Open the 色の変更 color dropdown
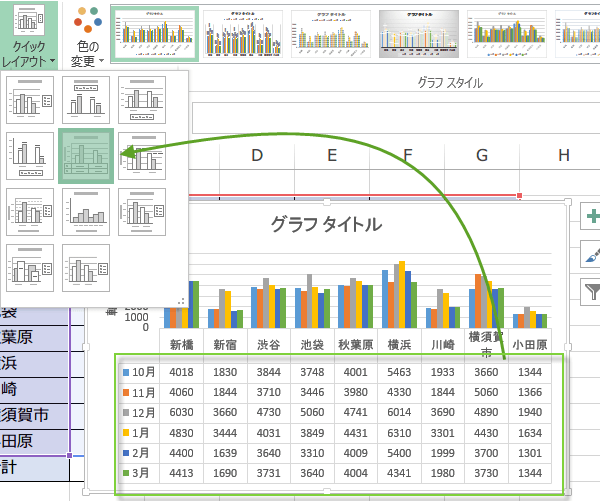600x501 pixels. (88, 36)
